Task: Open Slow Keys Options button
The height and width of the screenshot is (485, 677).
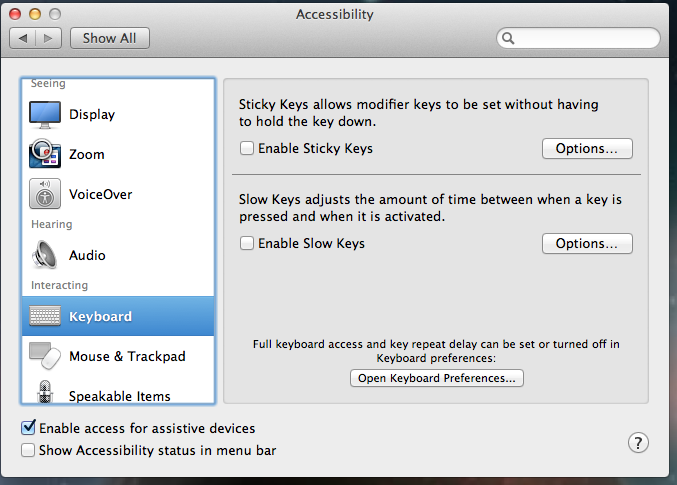Action: (587, 244)
